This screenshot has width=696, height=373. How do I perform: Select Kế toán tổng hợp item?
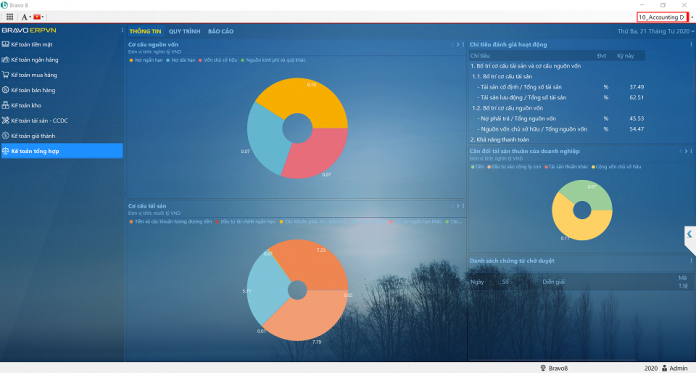[62, 151]
